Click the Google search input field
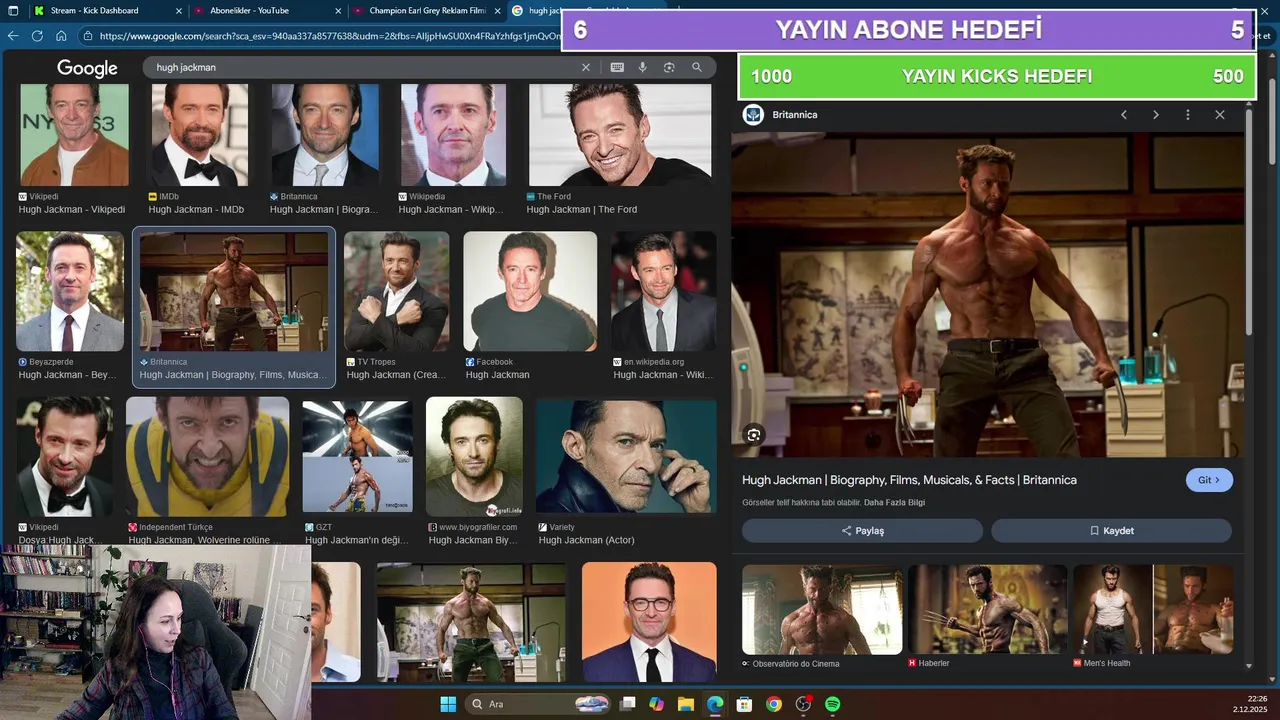 pyautogui.click(x=364, y=67)
